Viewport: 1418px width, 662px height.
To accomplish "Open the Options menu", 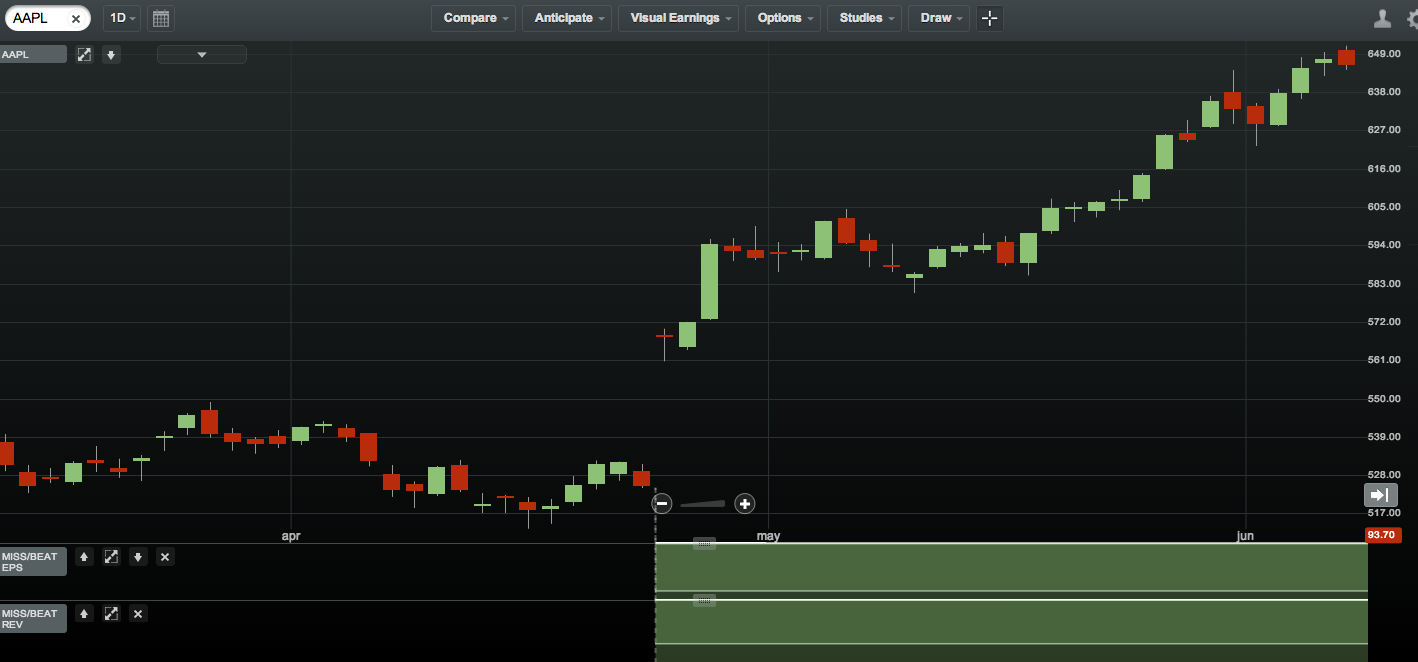I will [783, 18].
